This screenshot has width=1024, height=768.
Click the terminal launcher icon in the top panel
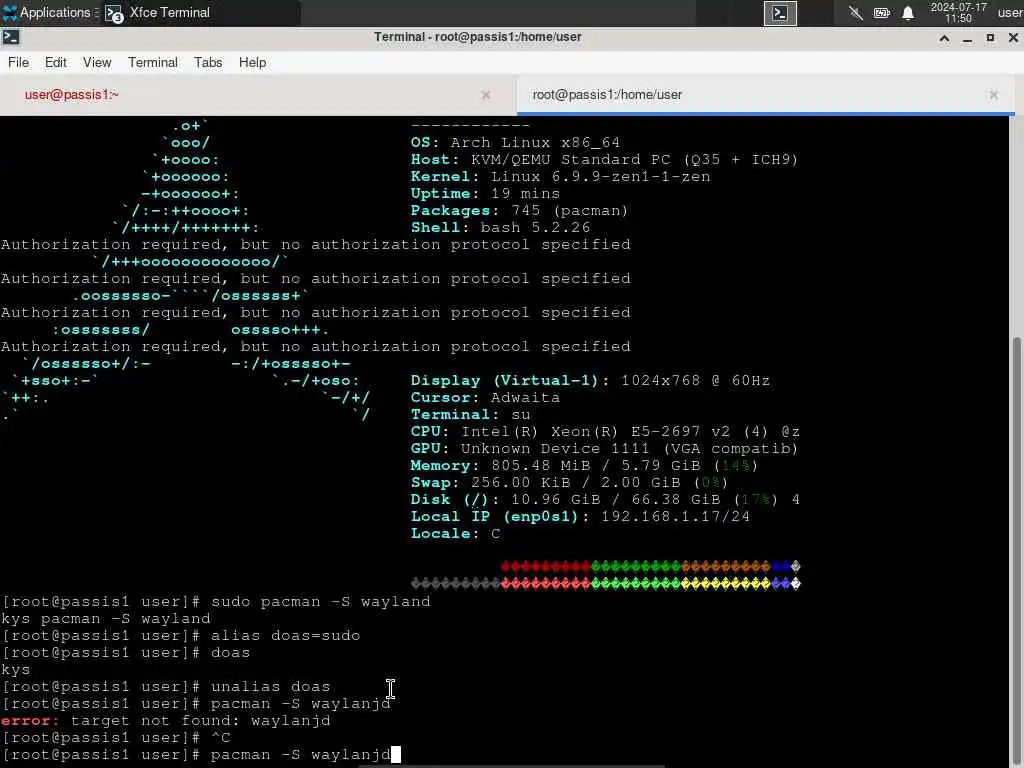[780, 13]
